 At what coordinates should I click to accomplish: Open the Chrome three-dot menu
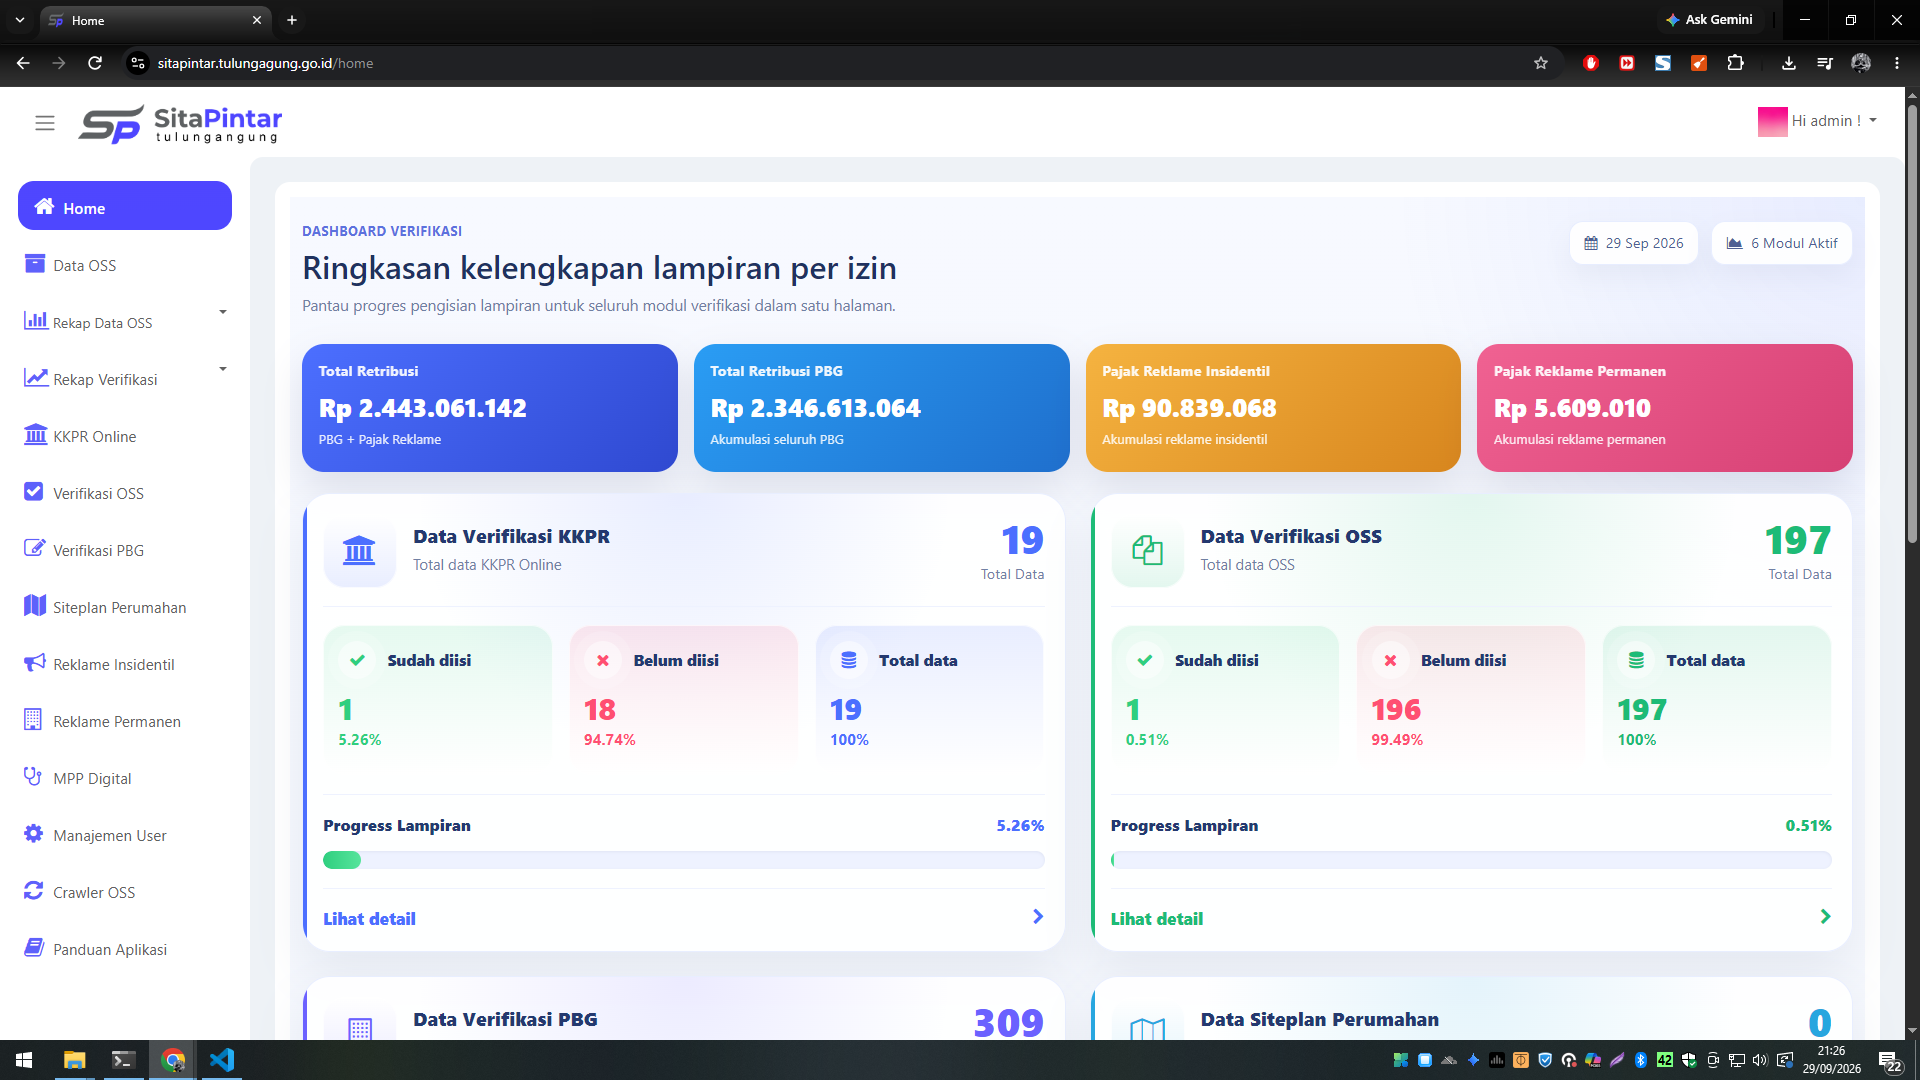tap(1896, 63)
